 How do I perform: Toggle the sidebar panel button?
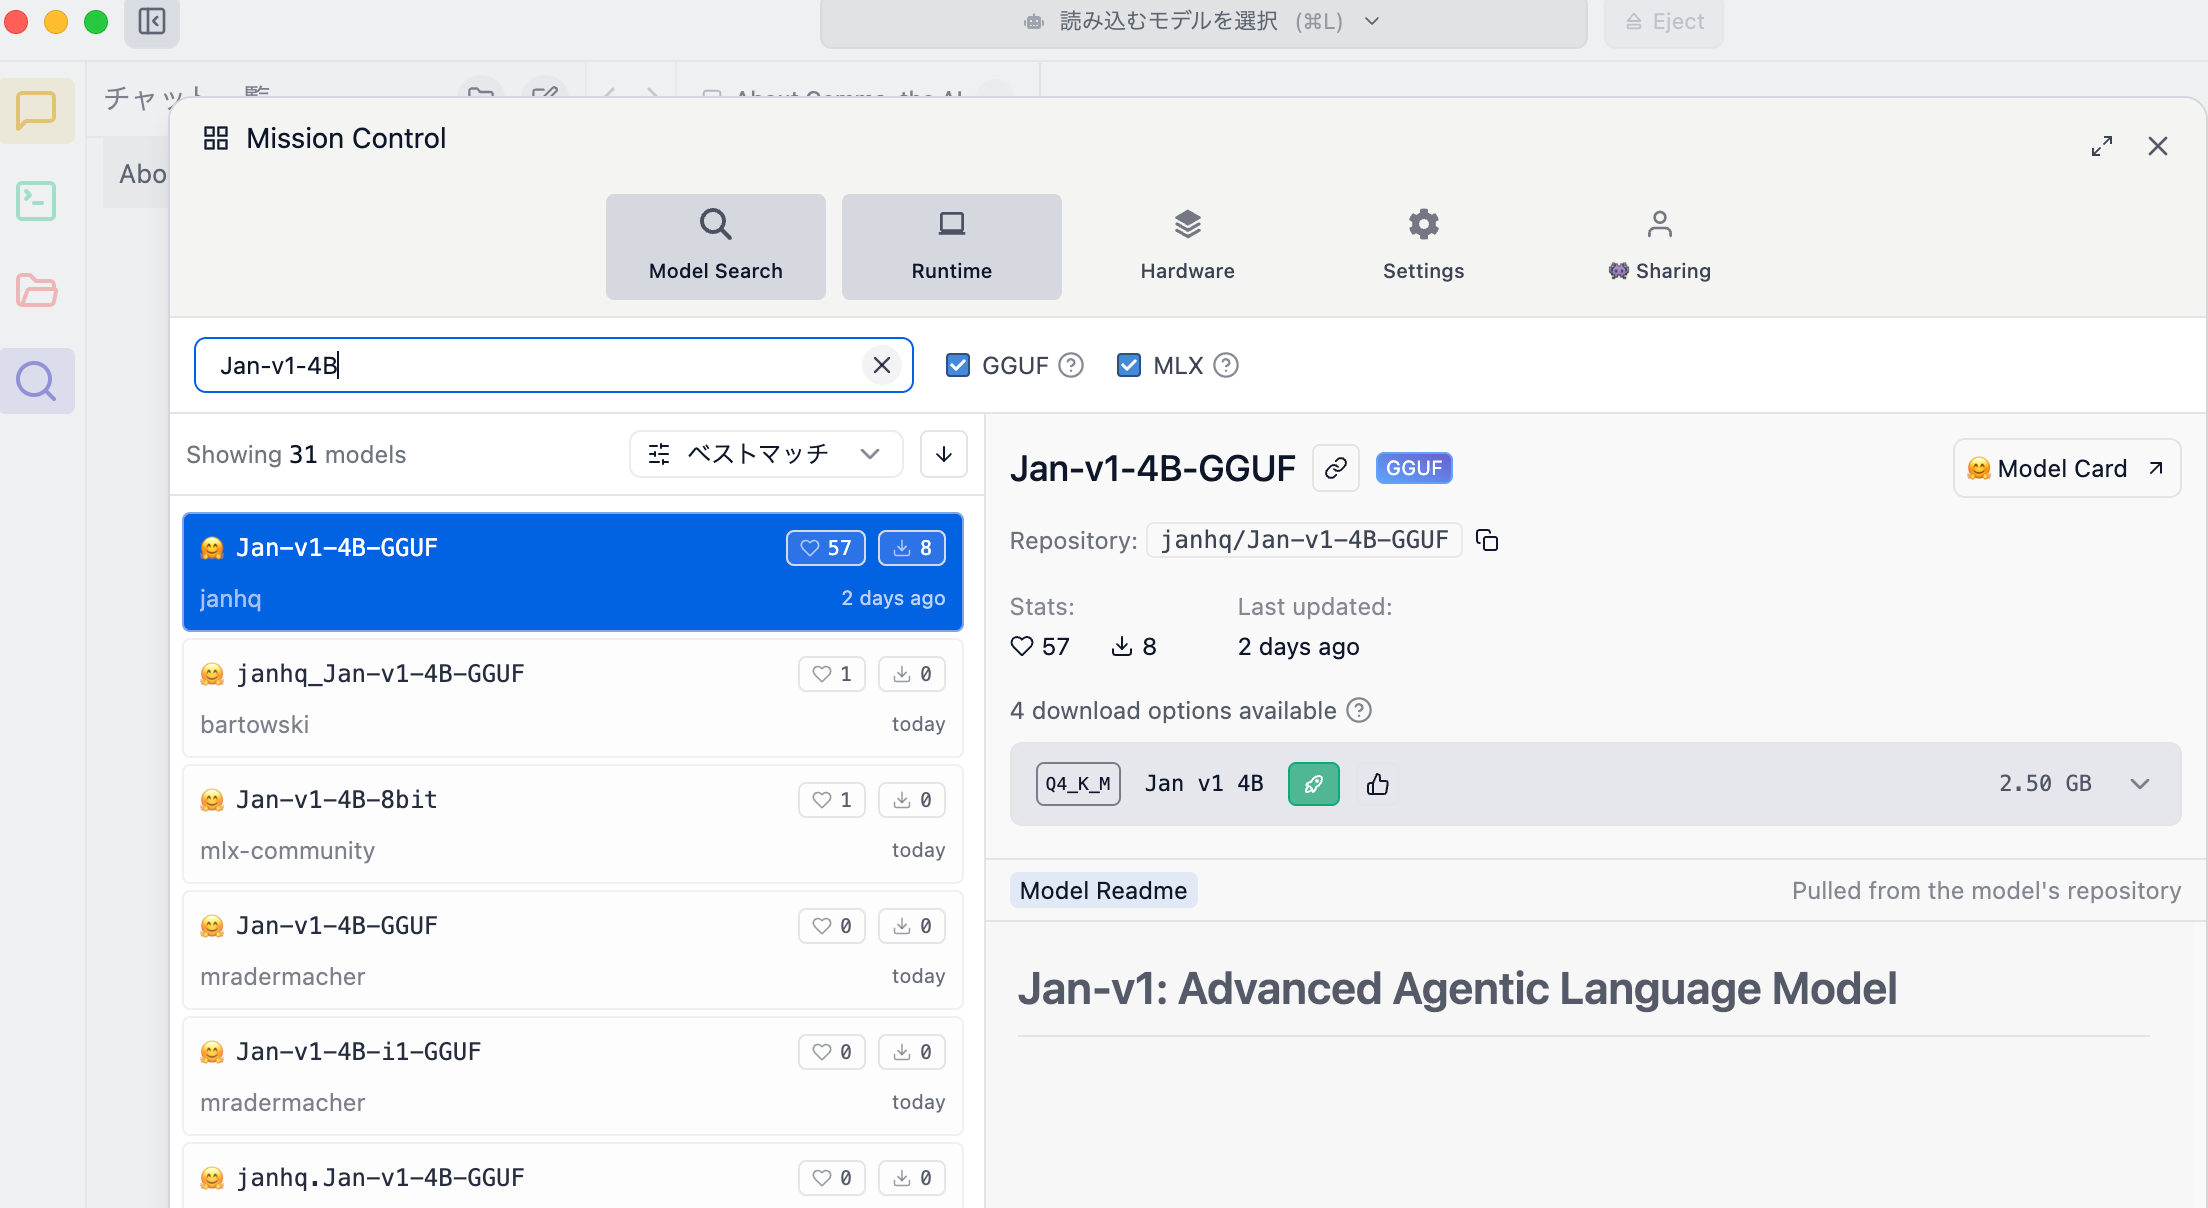(152, 21)
